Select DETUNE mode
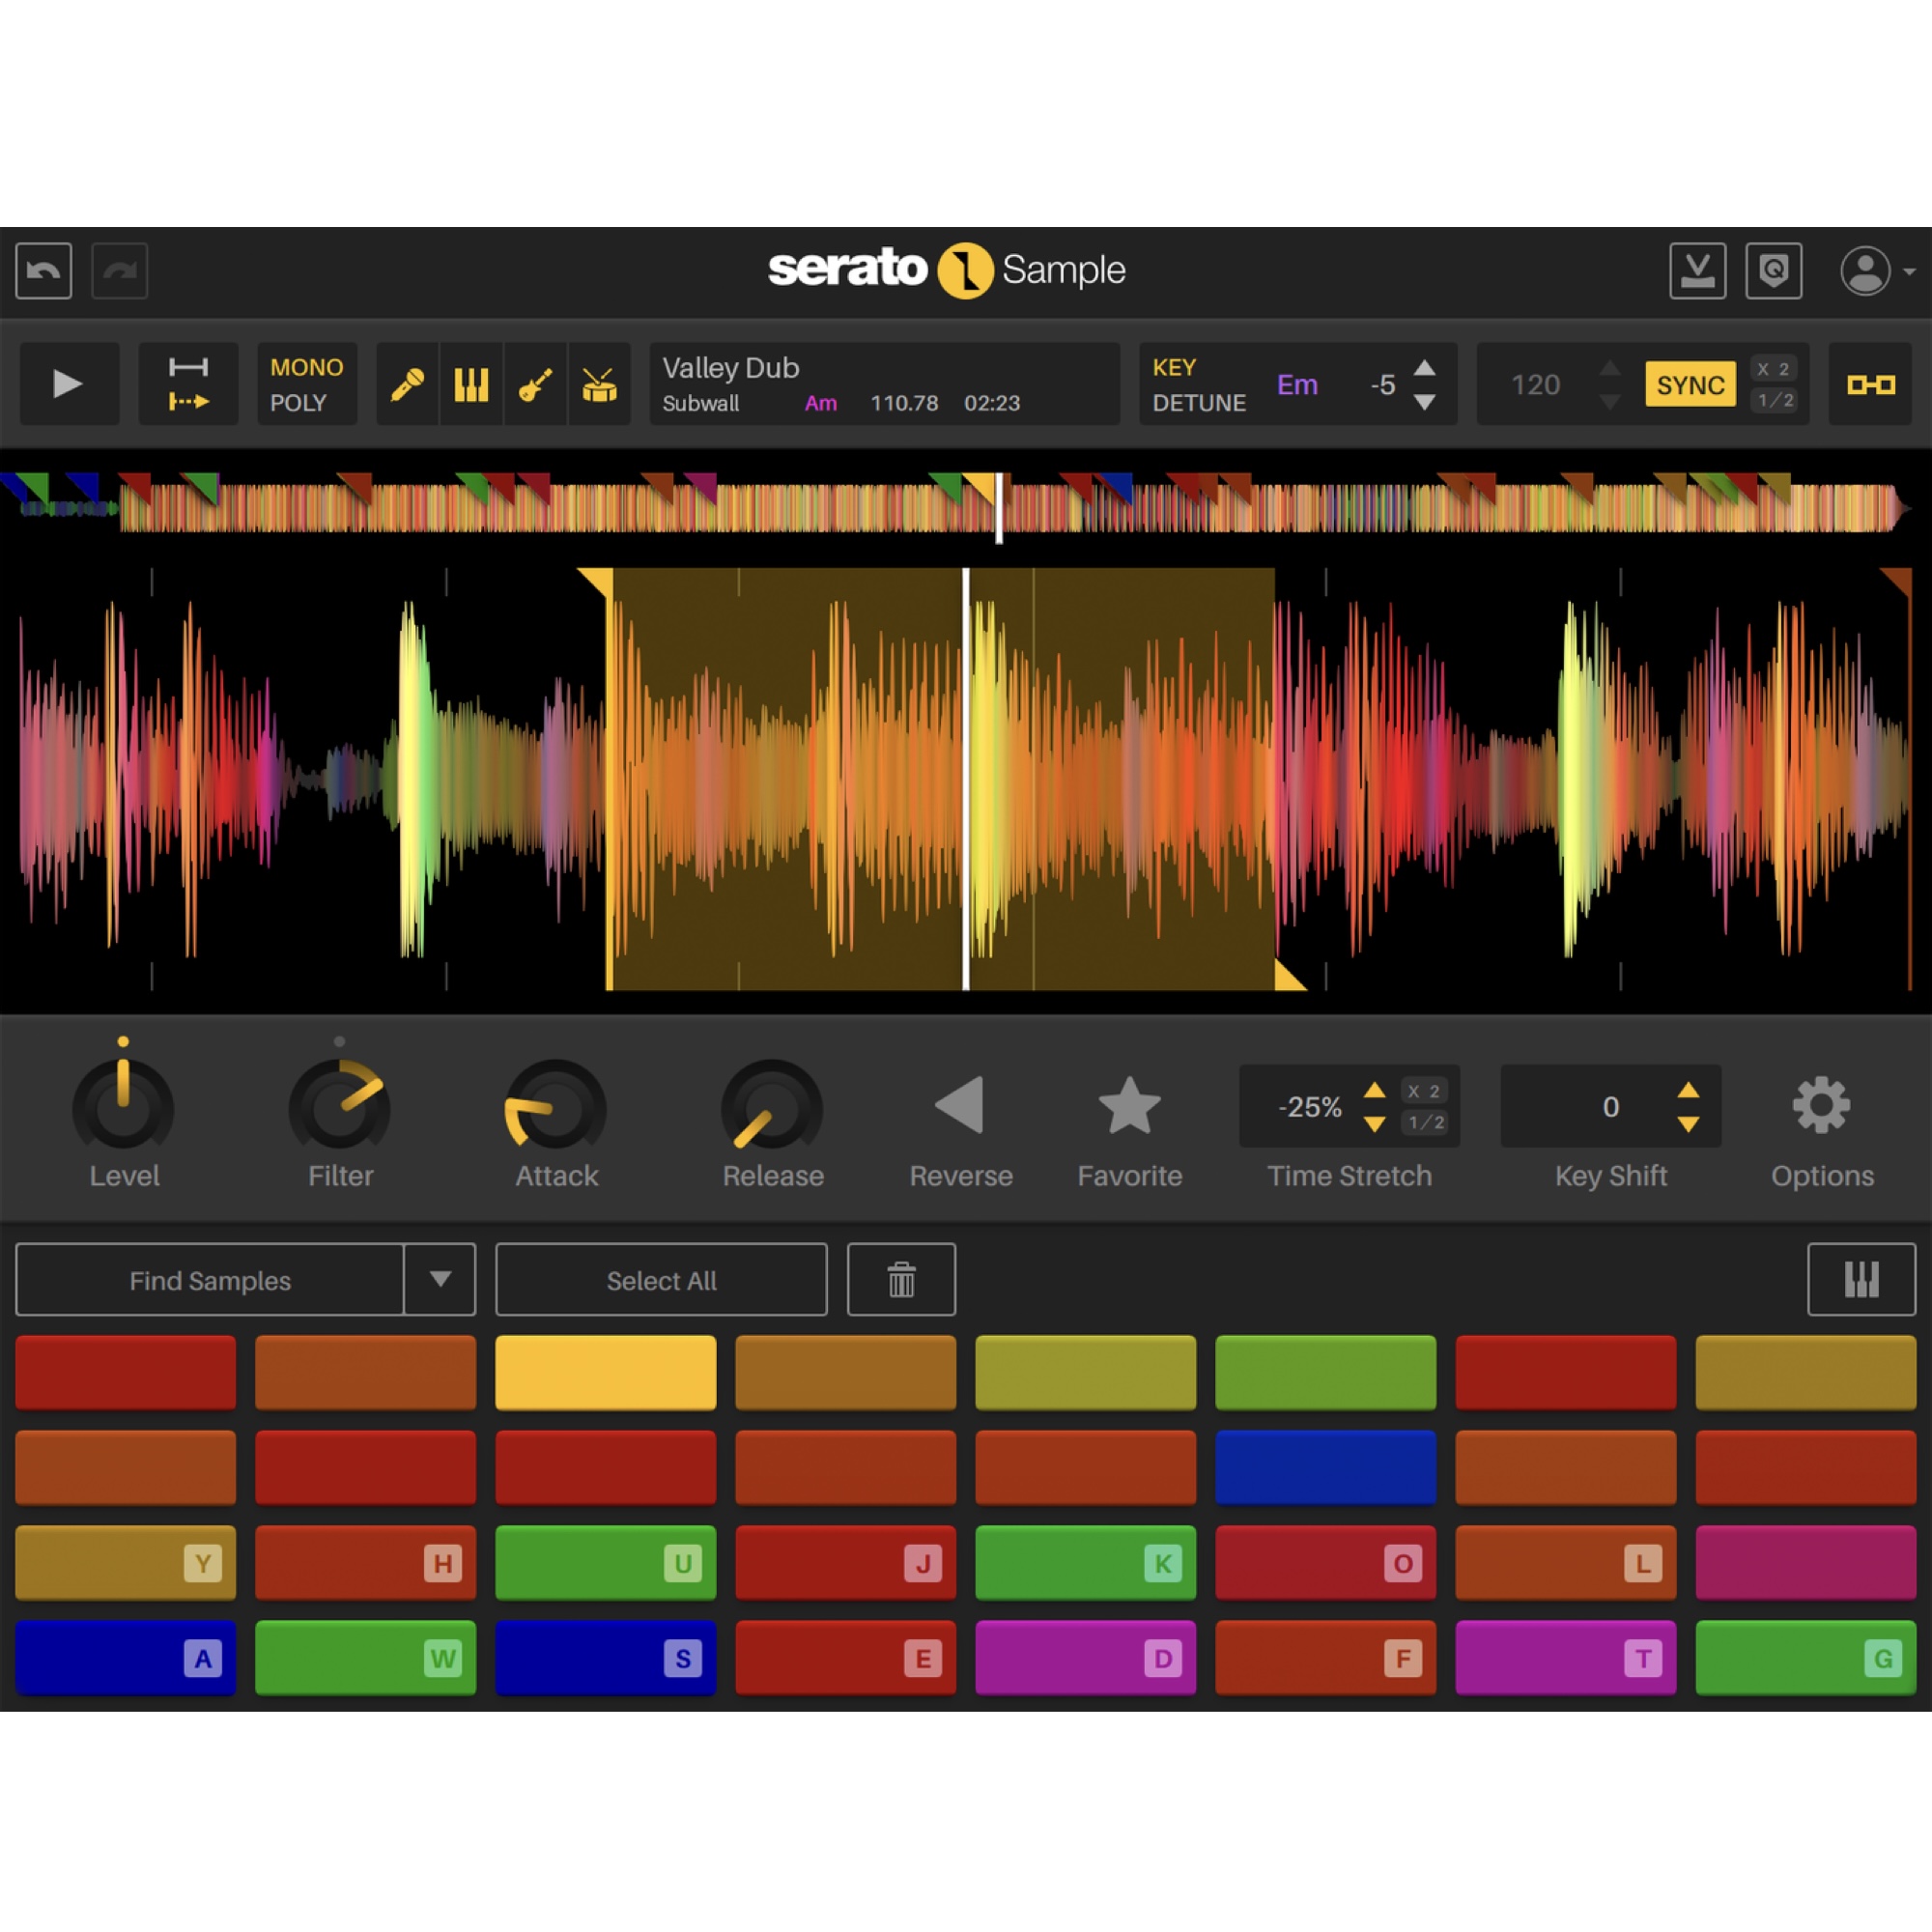 click(x=1199, y=403)
